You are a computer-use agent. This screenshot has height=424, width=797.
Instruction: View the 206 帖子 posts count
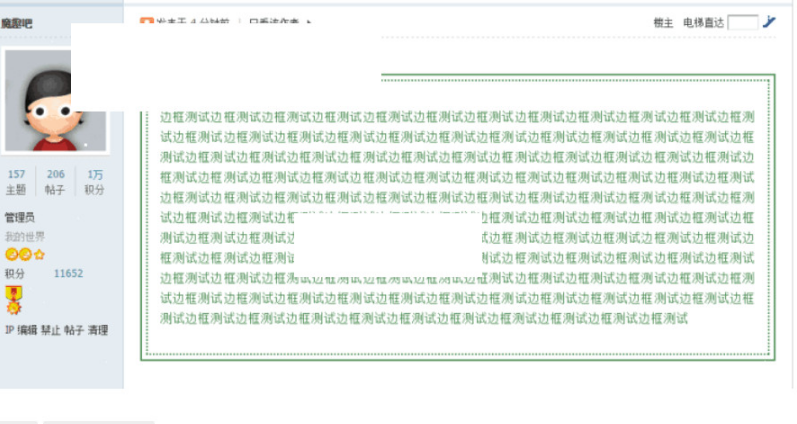click(55, 181)
